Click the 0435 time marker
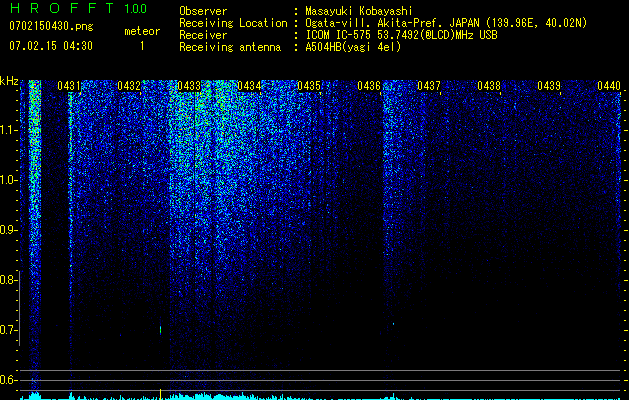Screen dimensions: 629x400 point(309,86)
